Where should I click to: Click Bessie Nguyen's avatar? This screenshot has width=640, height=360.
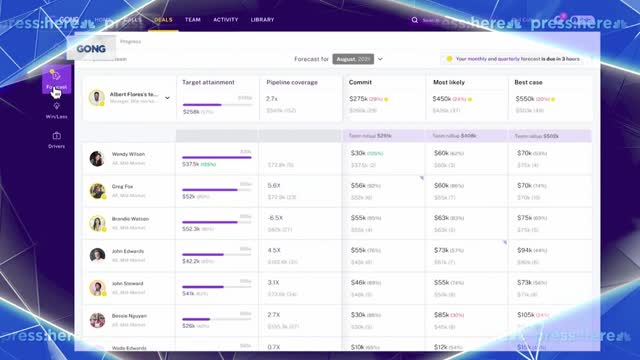tap(97, 320)
